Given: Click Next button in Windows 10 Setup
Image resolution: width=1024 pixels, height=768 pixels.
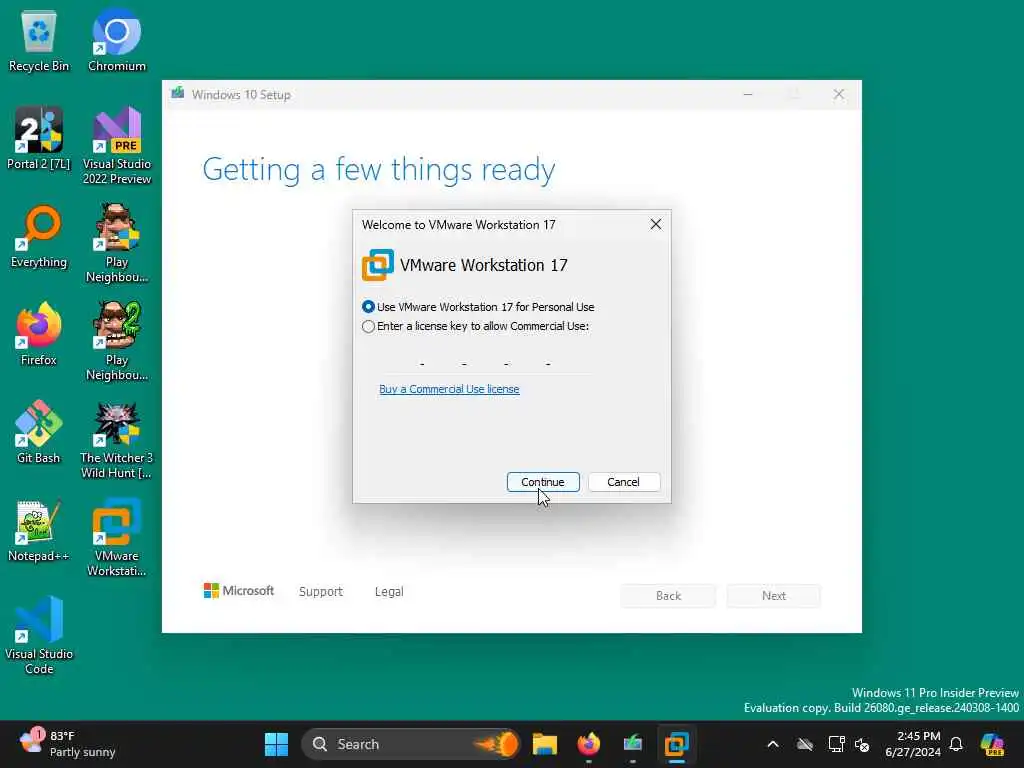Looking at the screenshot, I should coord(774,596).
